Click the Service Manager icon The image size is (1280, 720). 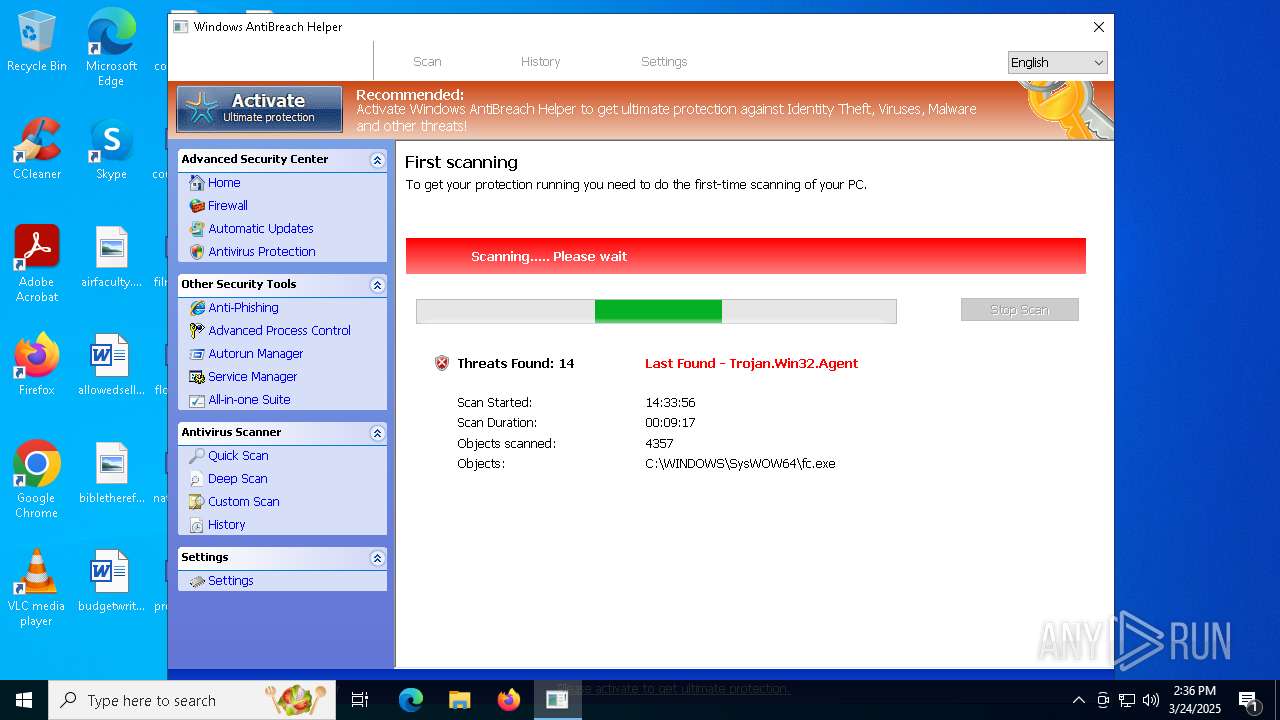[x=197, y=377]
